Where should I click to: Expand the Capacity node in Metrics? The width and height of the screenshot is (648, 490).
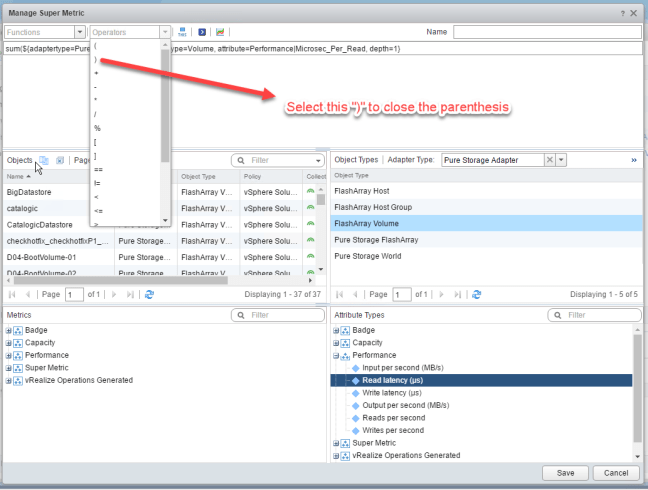[x=9, y=343]
